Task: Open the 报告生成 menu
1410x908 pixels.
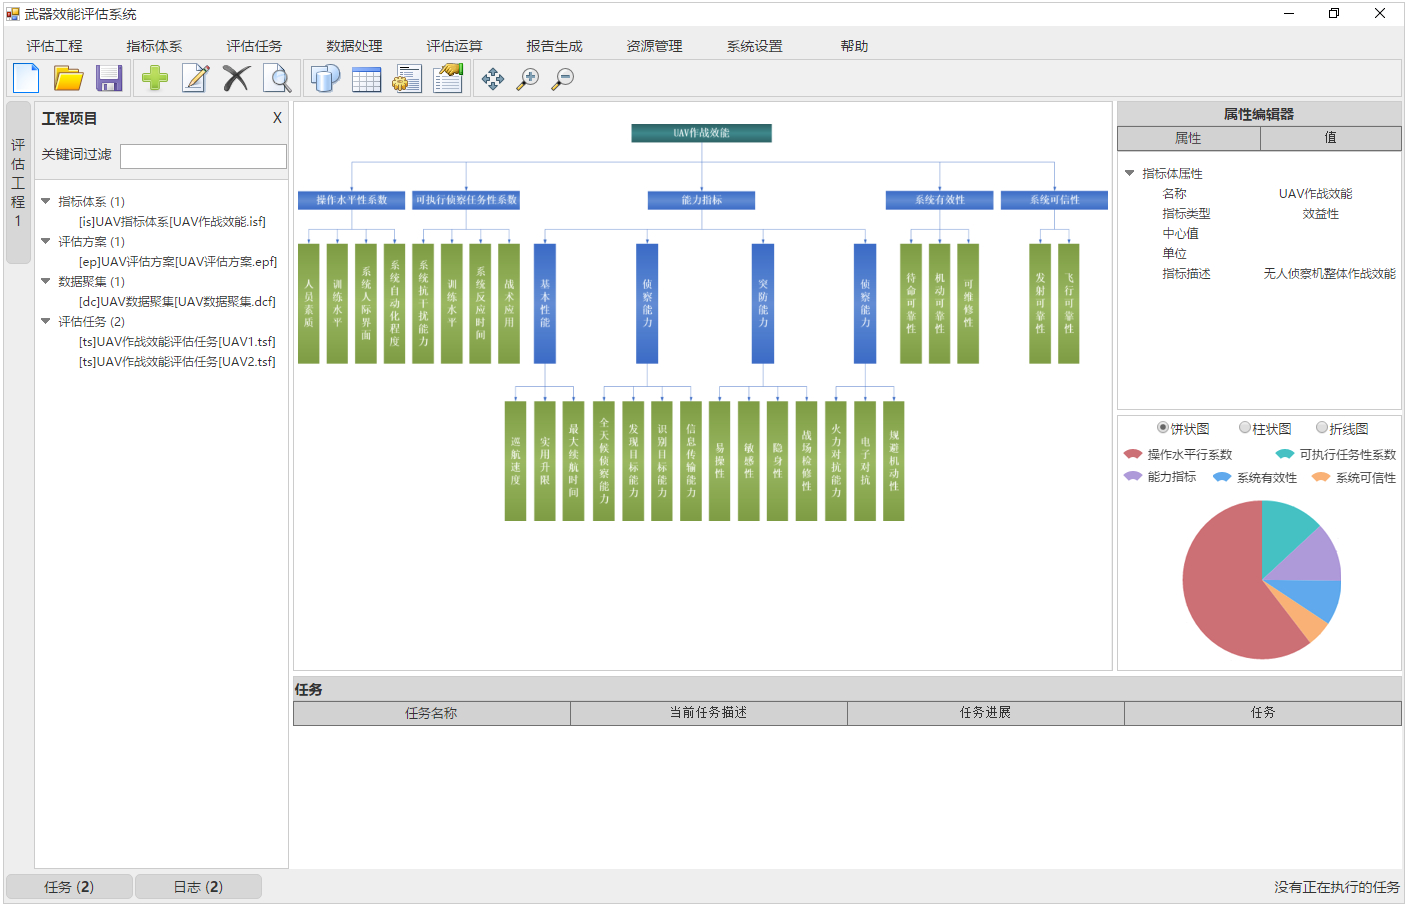Action: click(x=554, y=46)
